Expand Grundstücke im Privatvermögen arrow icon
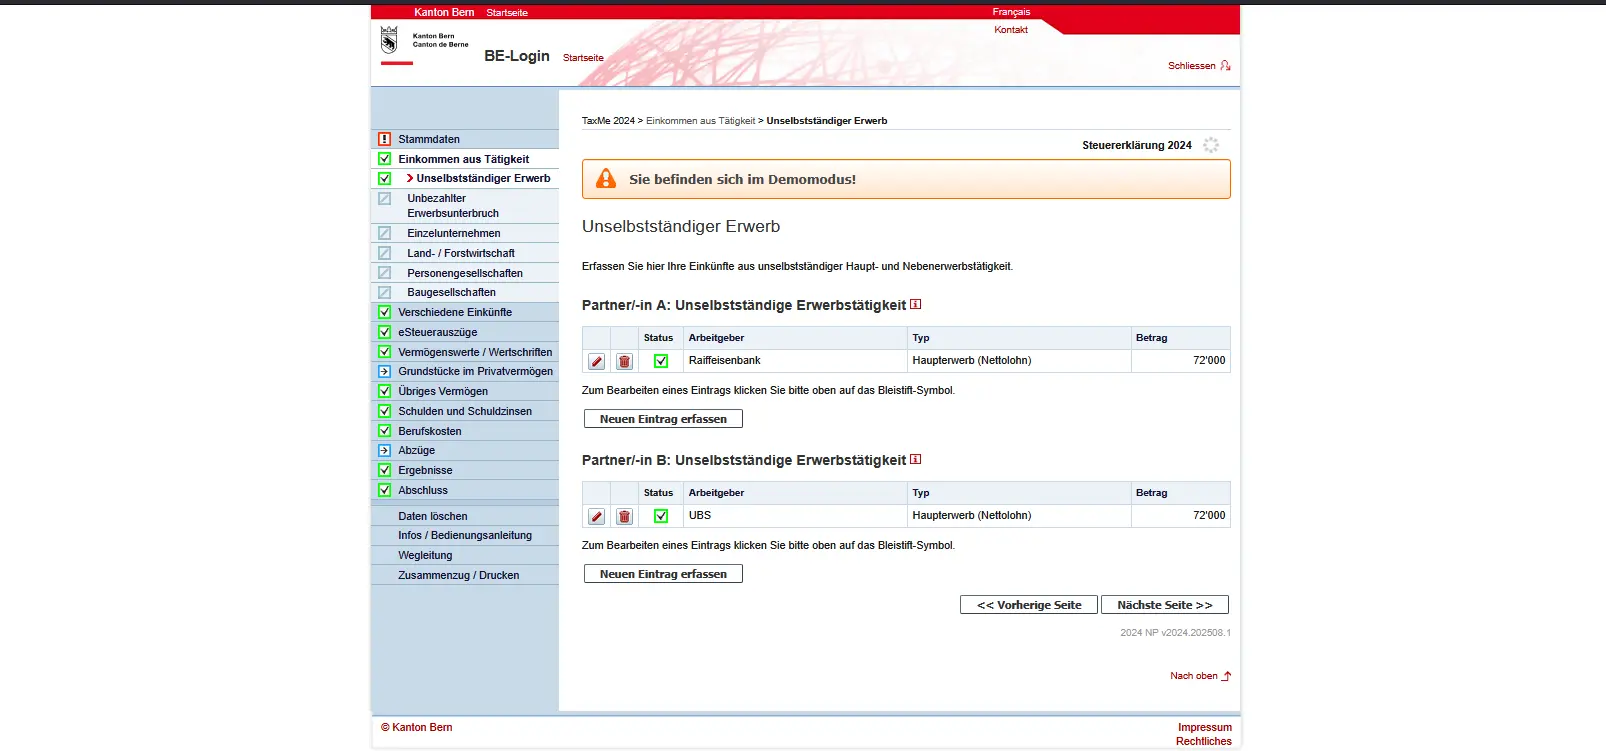1606x751 pixels. tap(384, 371)
